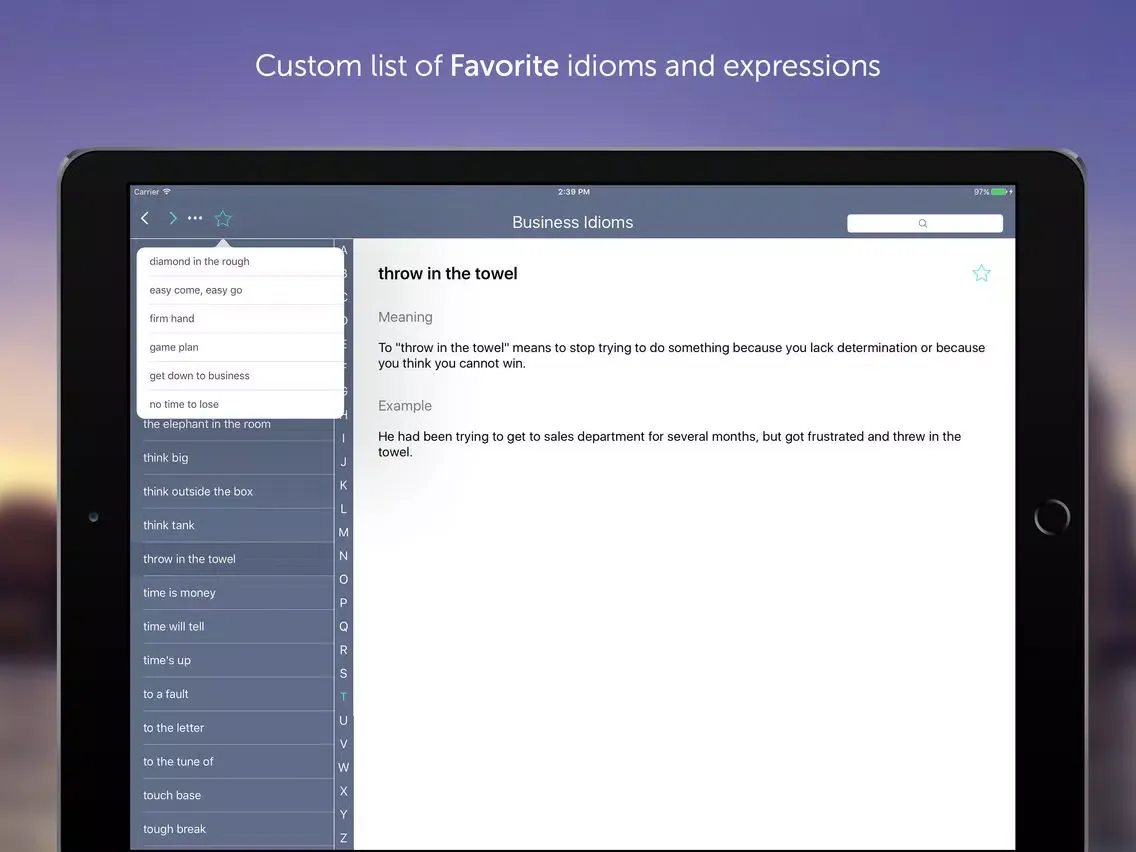
Task: Jump to letter N in index
Action: tap(343, 556)
